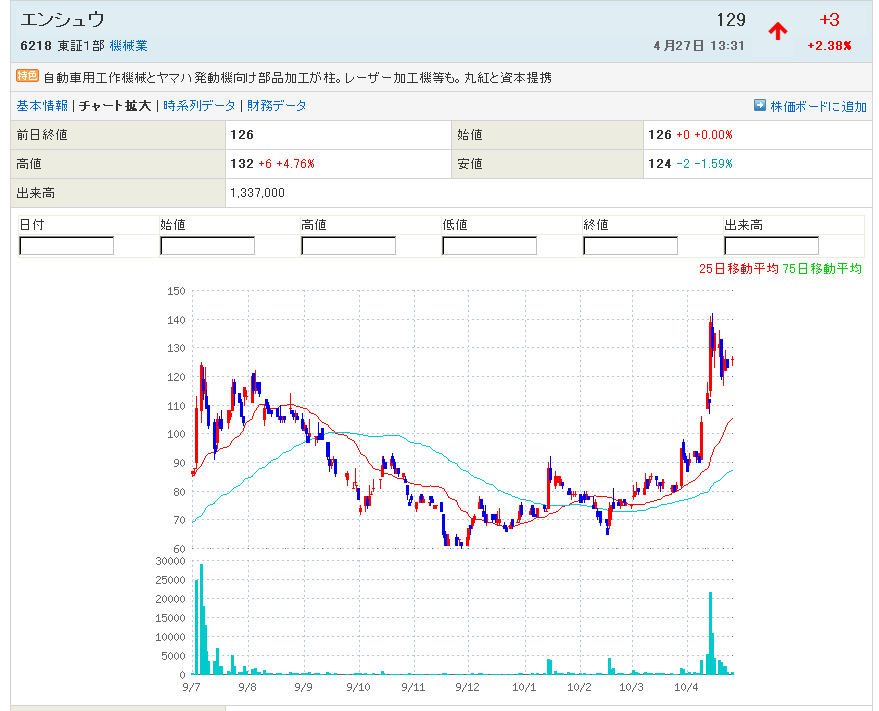
Task: Go to the 財務データ tab
Action: [x=277, y=105]
